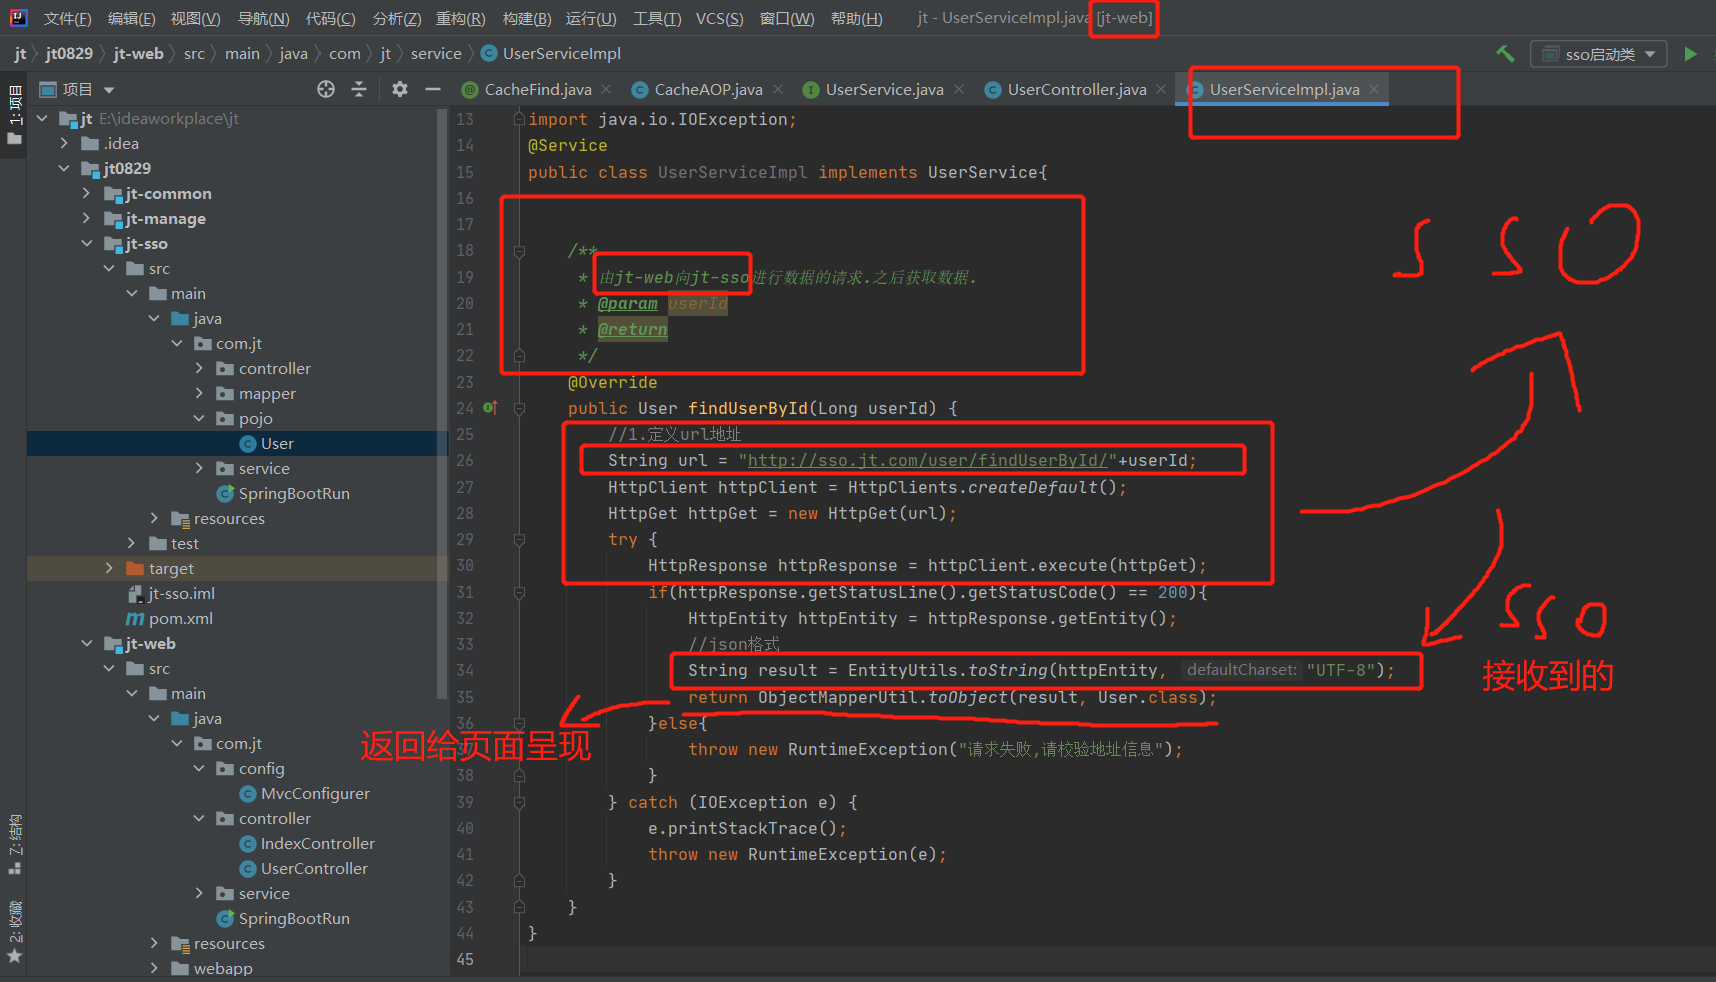Screen dimensions: 1716x982
Task: Expand the target folder
Action: 109,569
